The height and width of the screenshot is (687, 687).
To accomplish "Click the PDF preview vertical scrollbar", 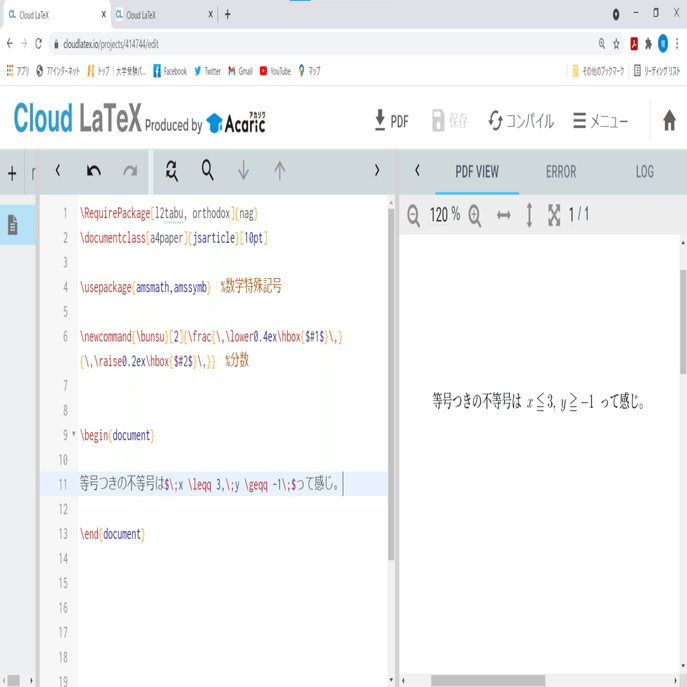I will [683, 322].
